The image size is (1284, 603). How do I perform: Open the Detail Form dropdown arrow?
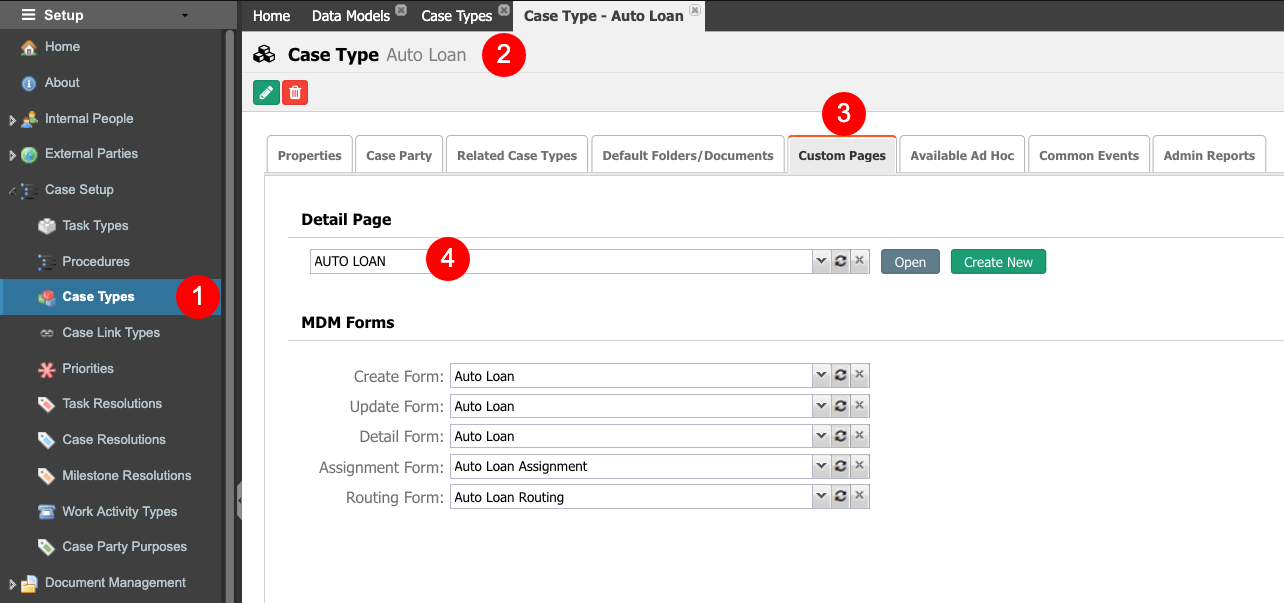tap(821, 436)
